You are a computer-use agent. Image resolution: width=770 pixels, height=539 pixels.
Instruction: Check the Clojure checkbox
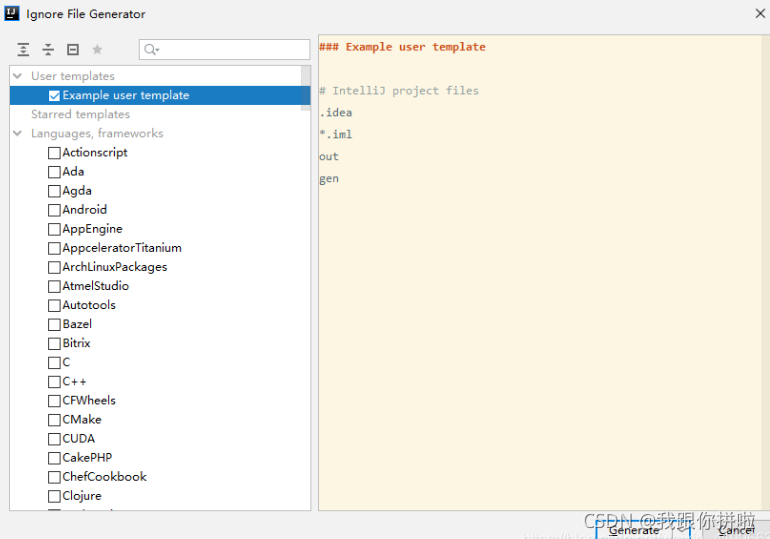(x=55, y=496)
